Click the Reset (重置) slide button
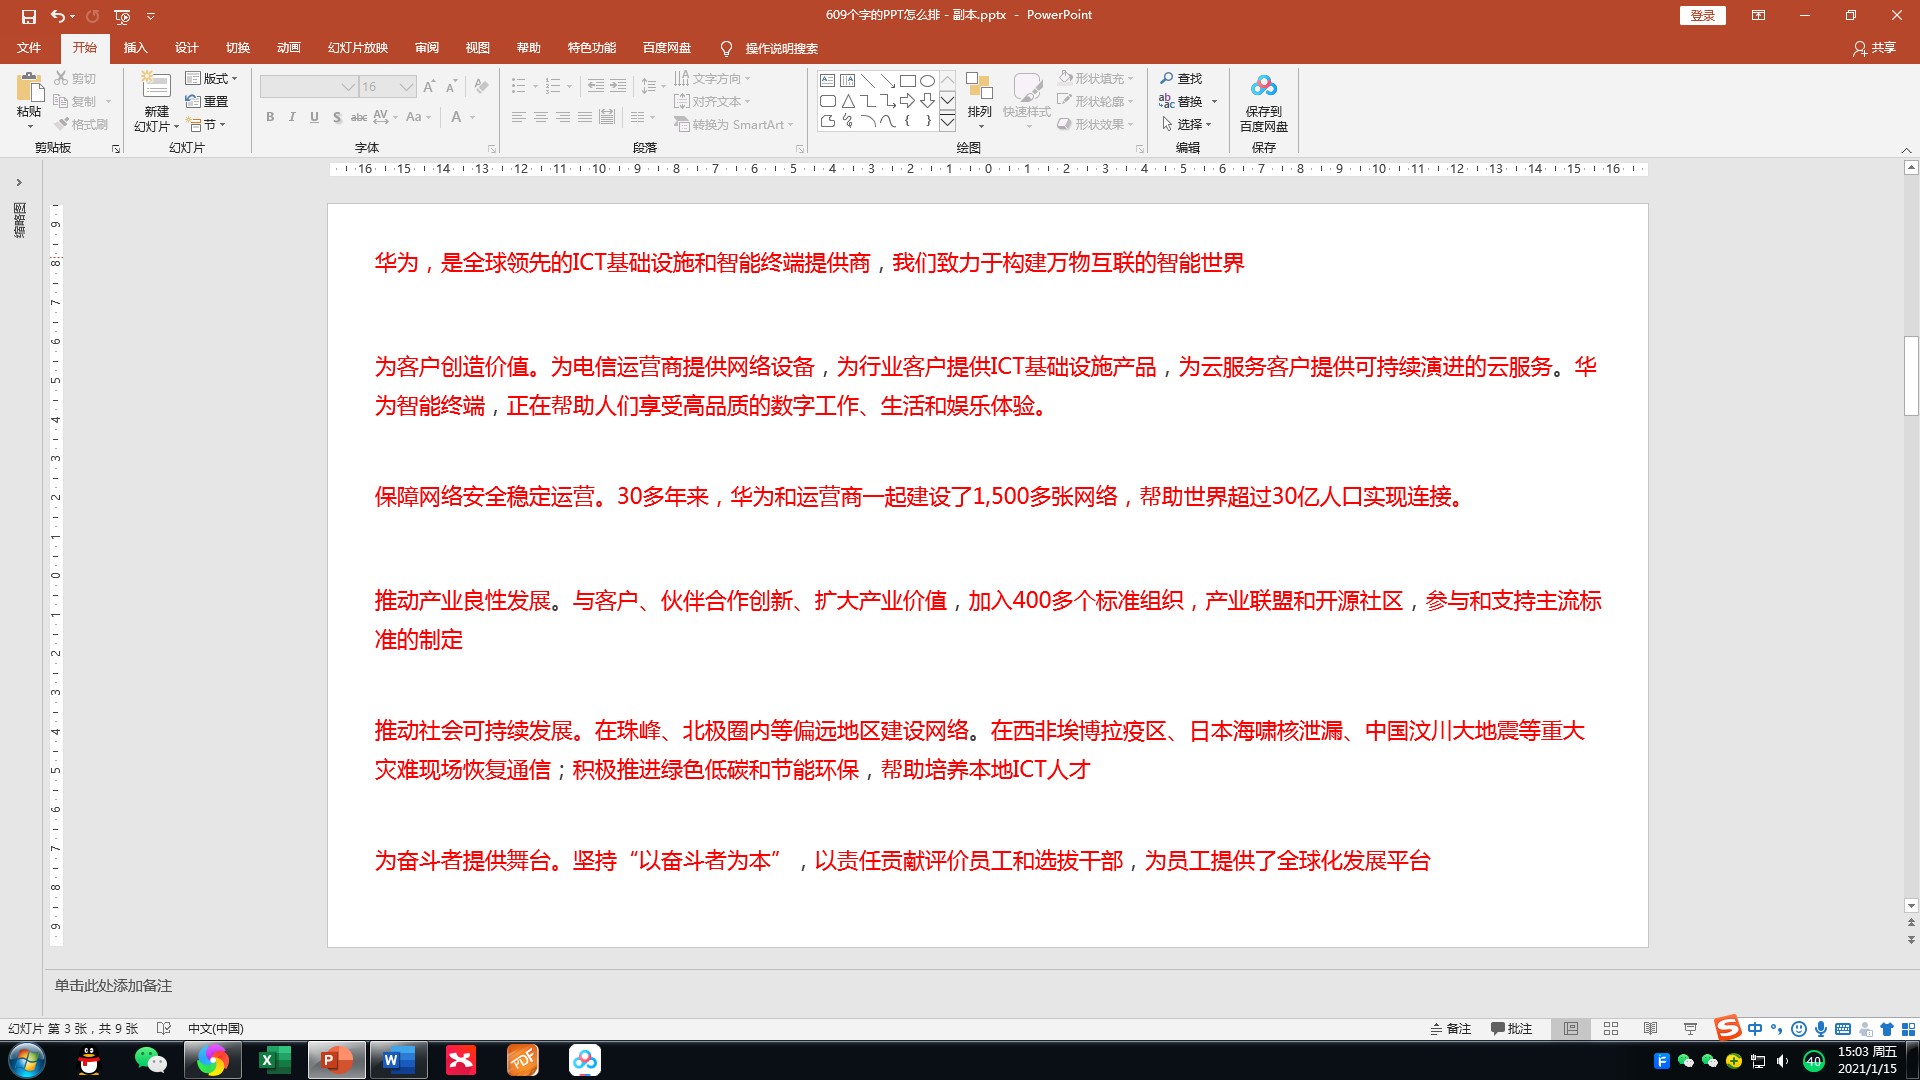The image size is (1920, 1080). (x=207, y=101)
